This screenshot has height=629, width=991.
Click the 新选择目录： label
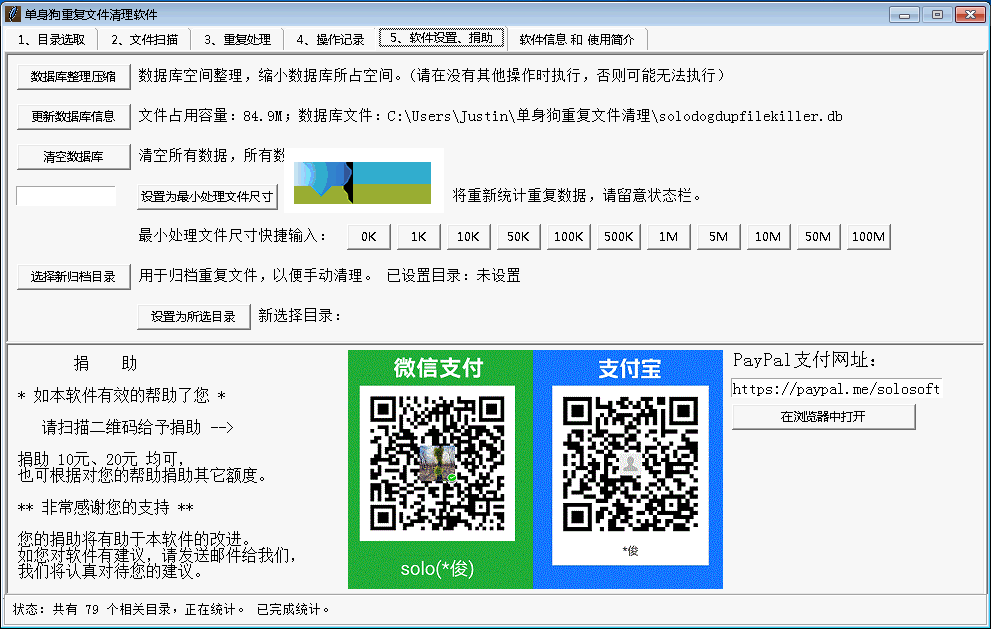coord(300,315)
